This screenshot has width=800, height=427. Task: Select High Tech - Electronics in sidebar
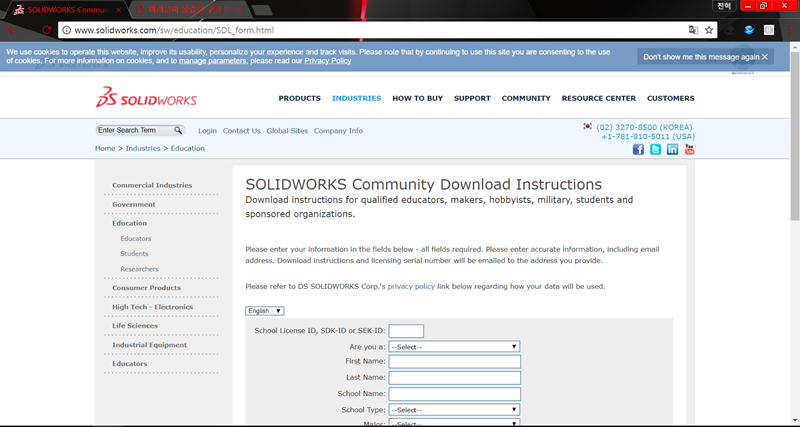click(x=153, y=307)
